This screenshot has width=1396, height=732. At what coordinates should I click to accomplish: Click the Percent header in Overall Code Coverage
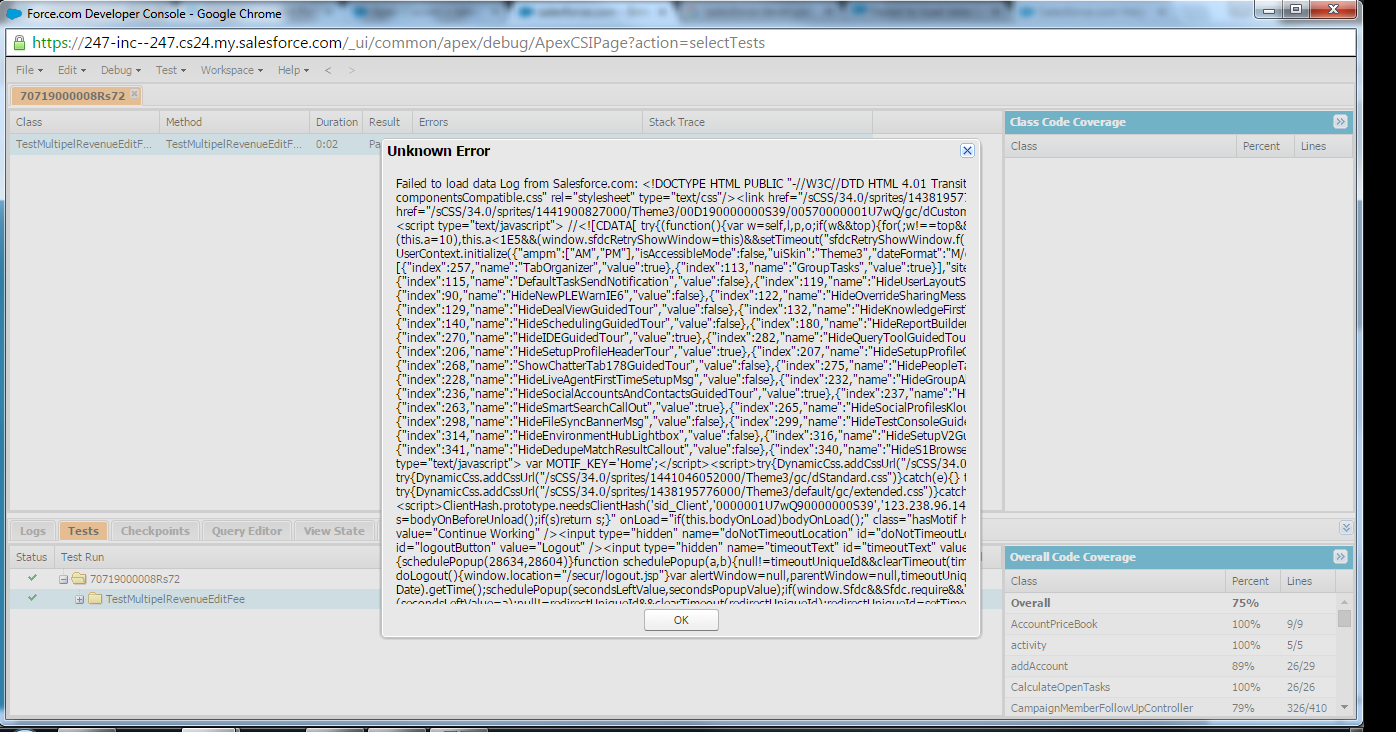(x=1254, y=581)
